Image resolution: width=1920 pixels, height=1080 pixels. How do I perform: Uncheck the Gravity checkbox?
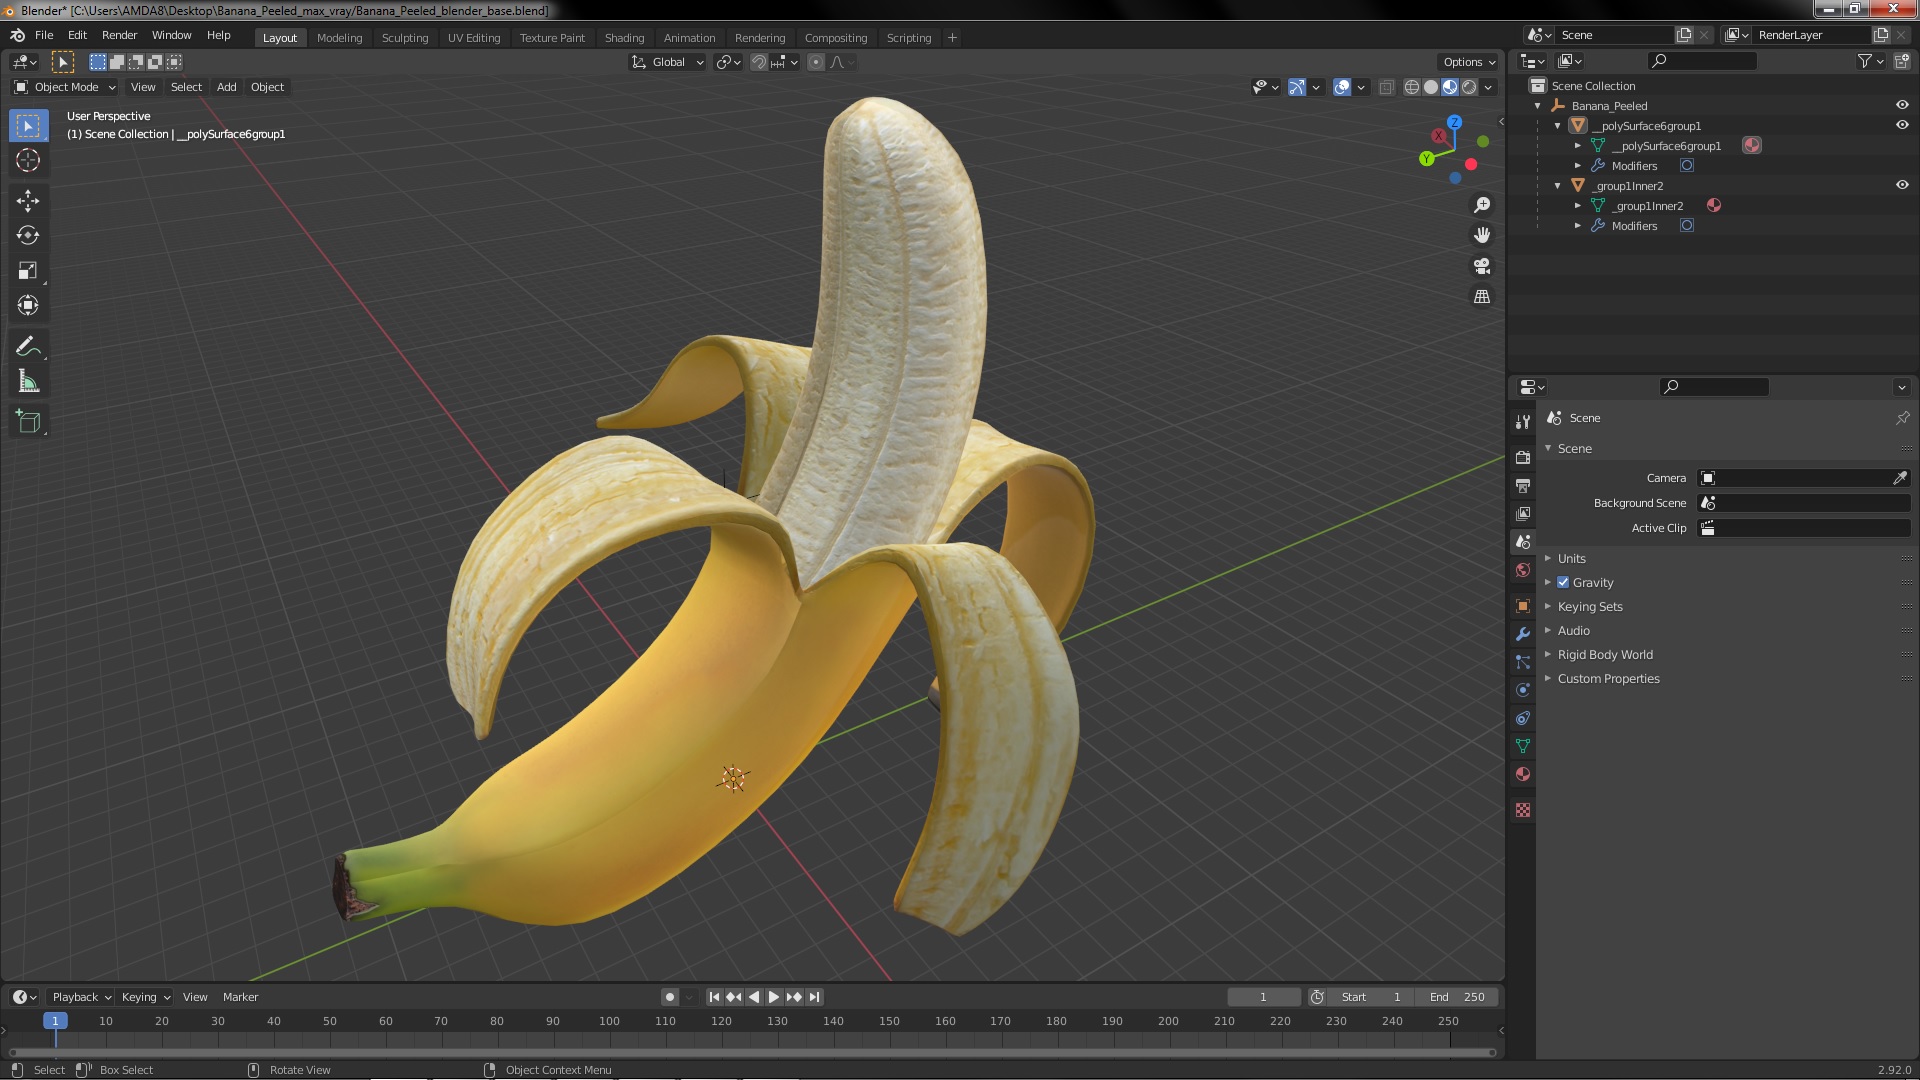pyautogui.click(x=1563, y=582)
